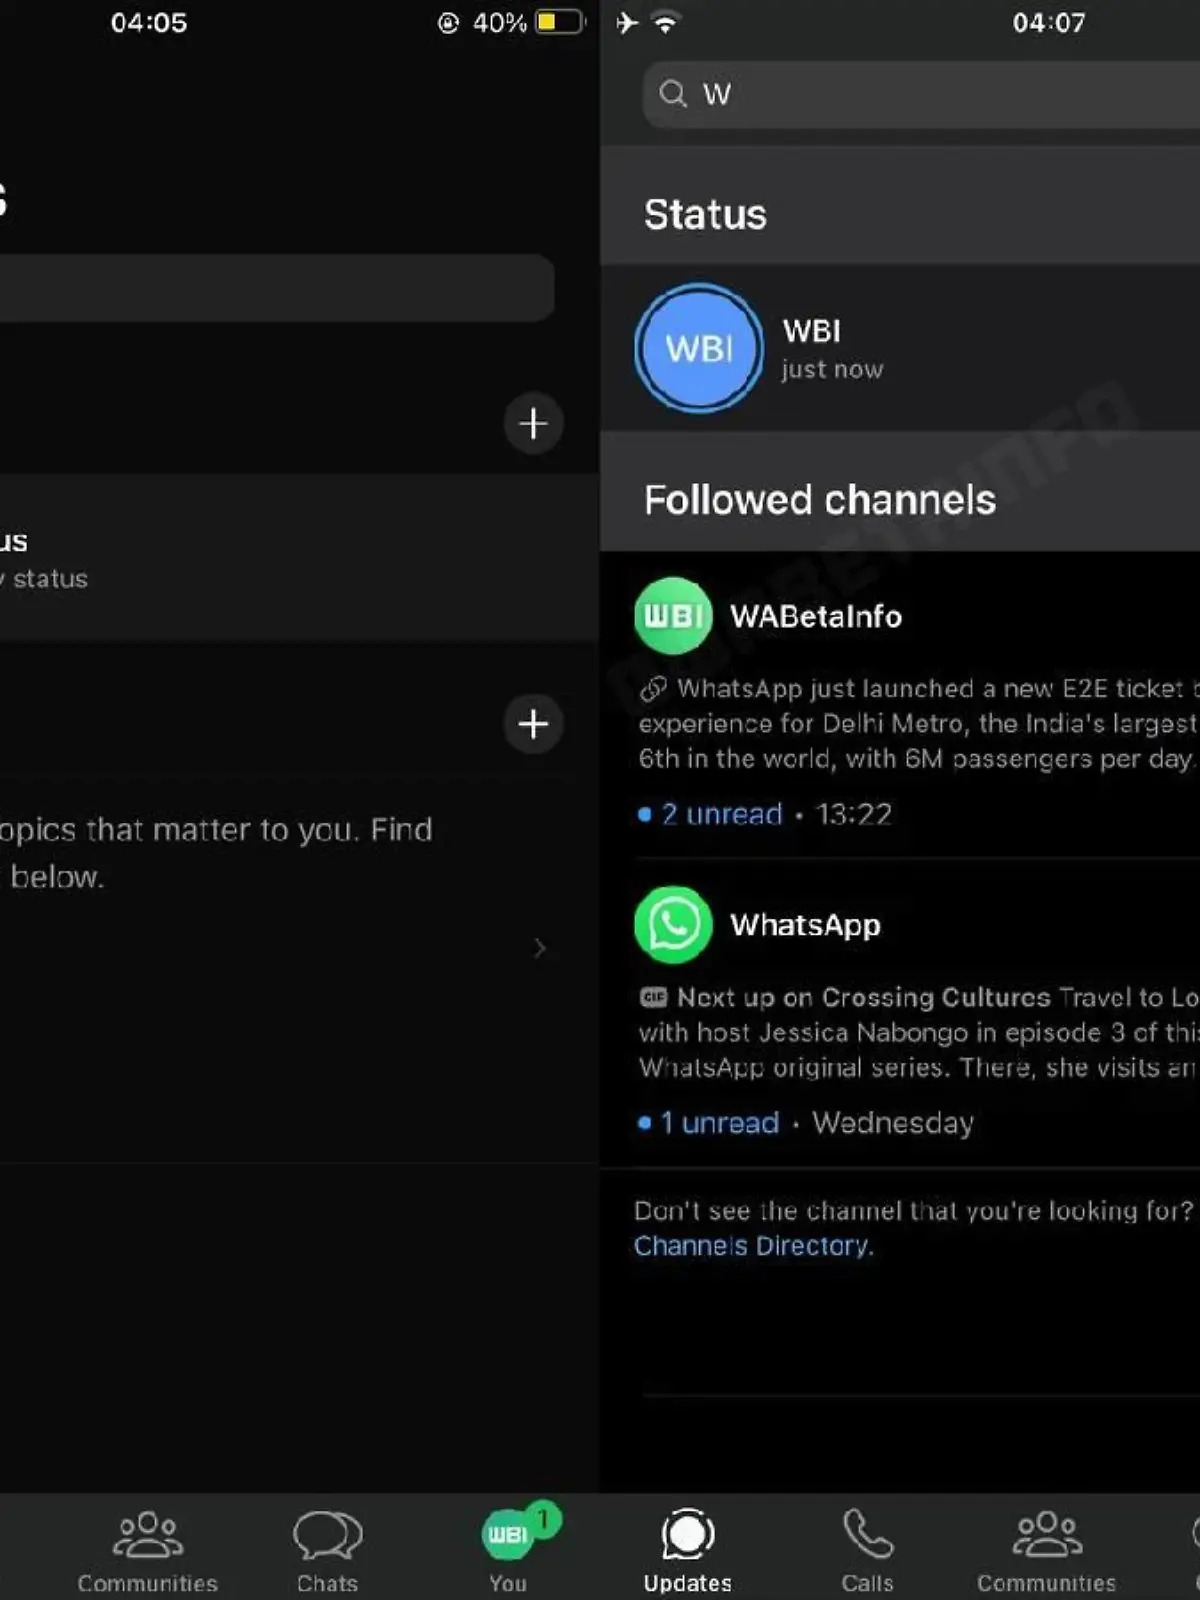Follow the Channels Directory link

coord(753,1246)
